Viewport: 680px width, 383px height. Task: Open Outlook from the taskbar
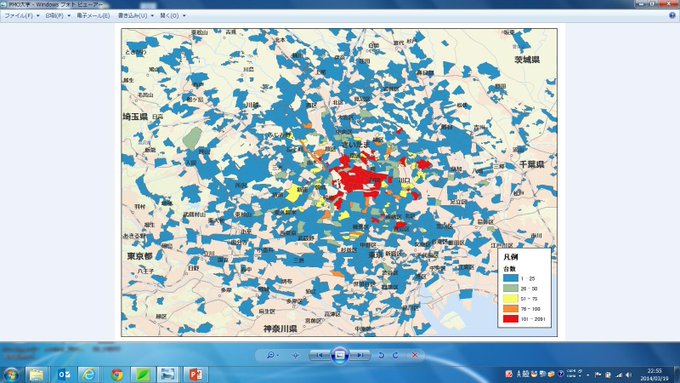[64, 374]
